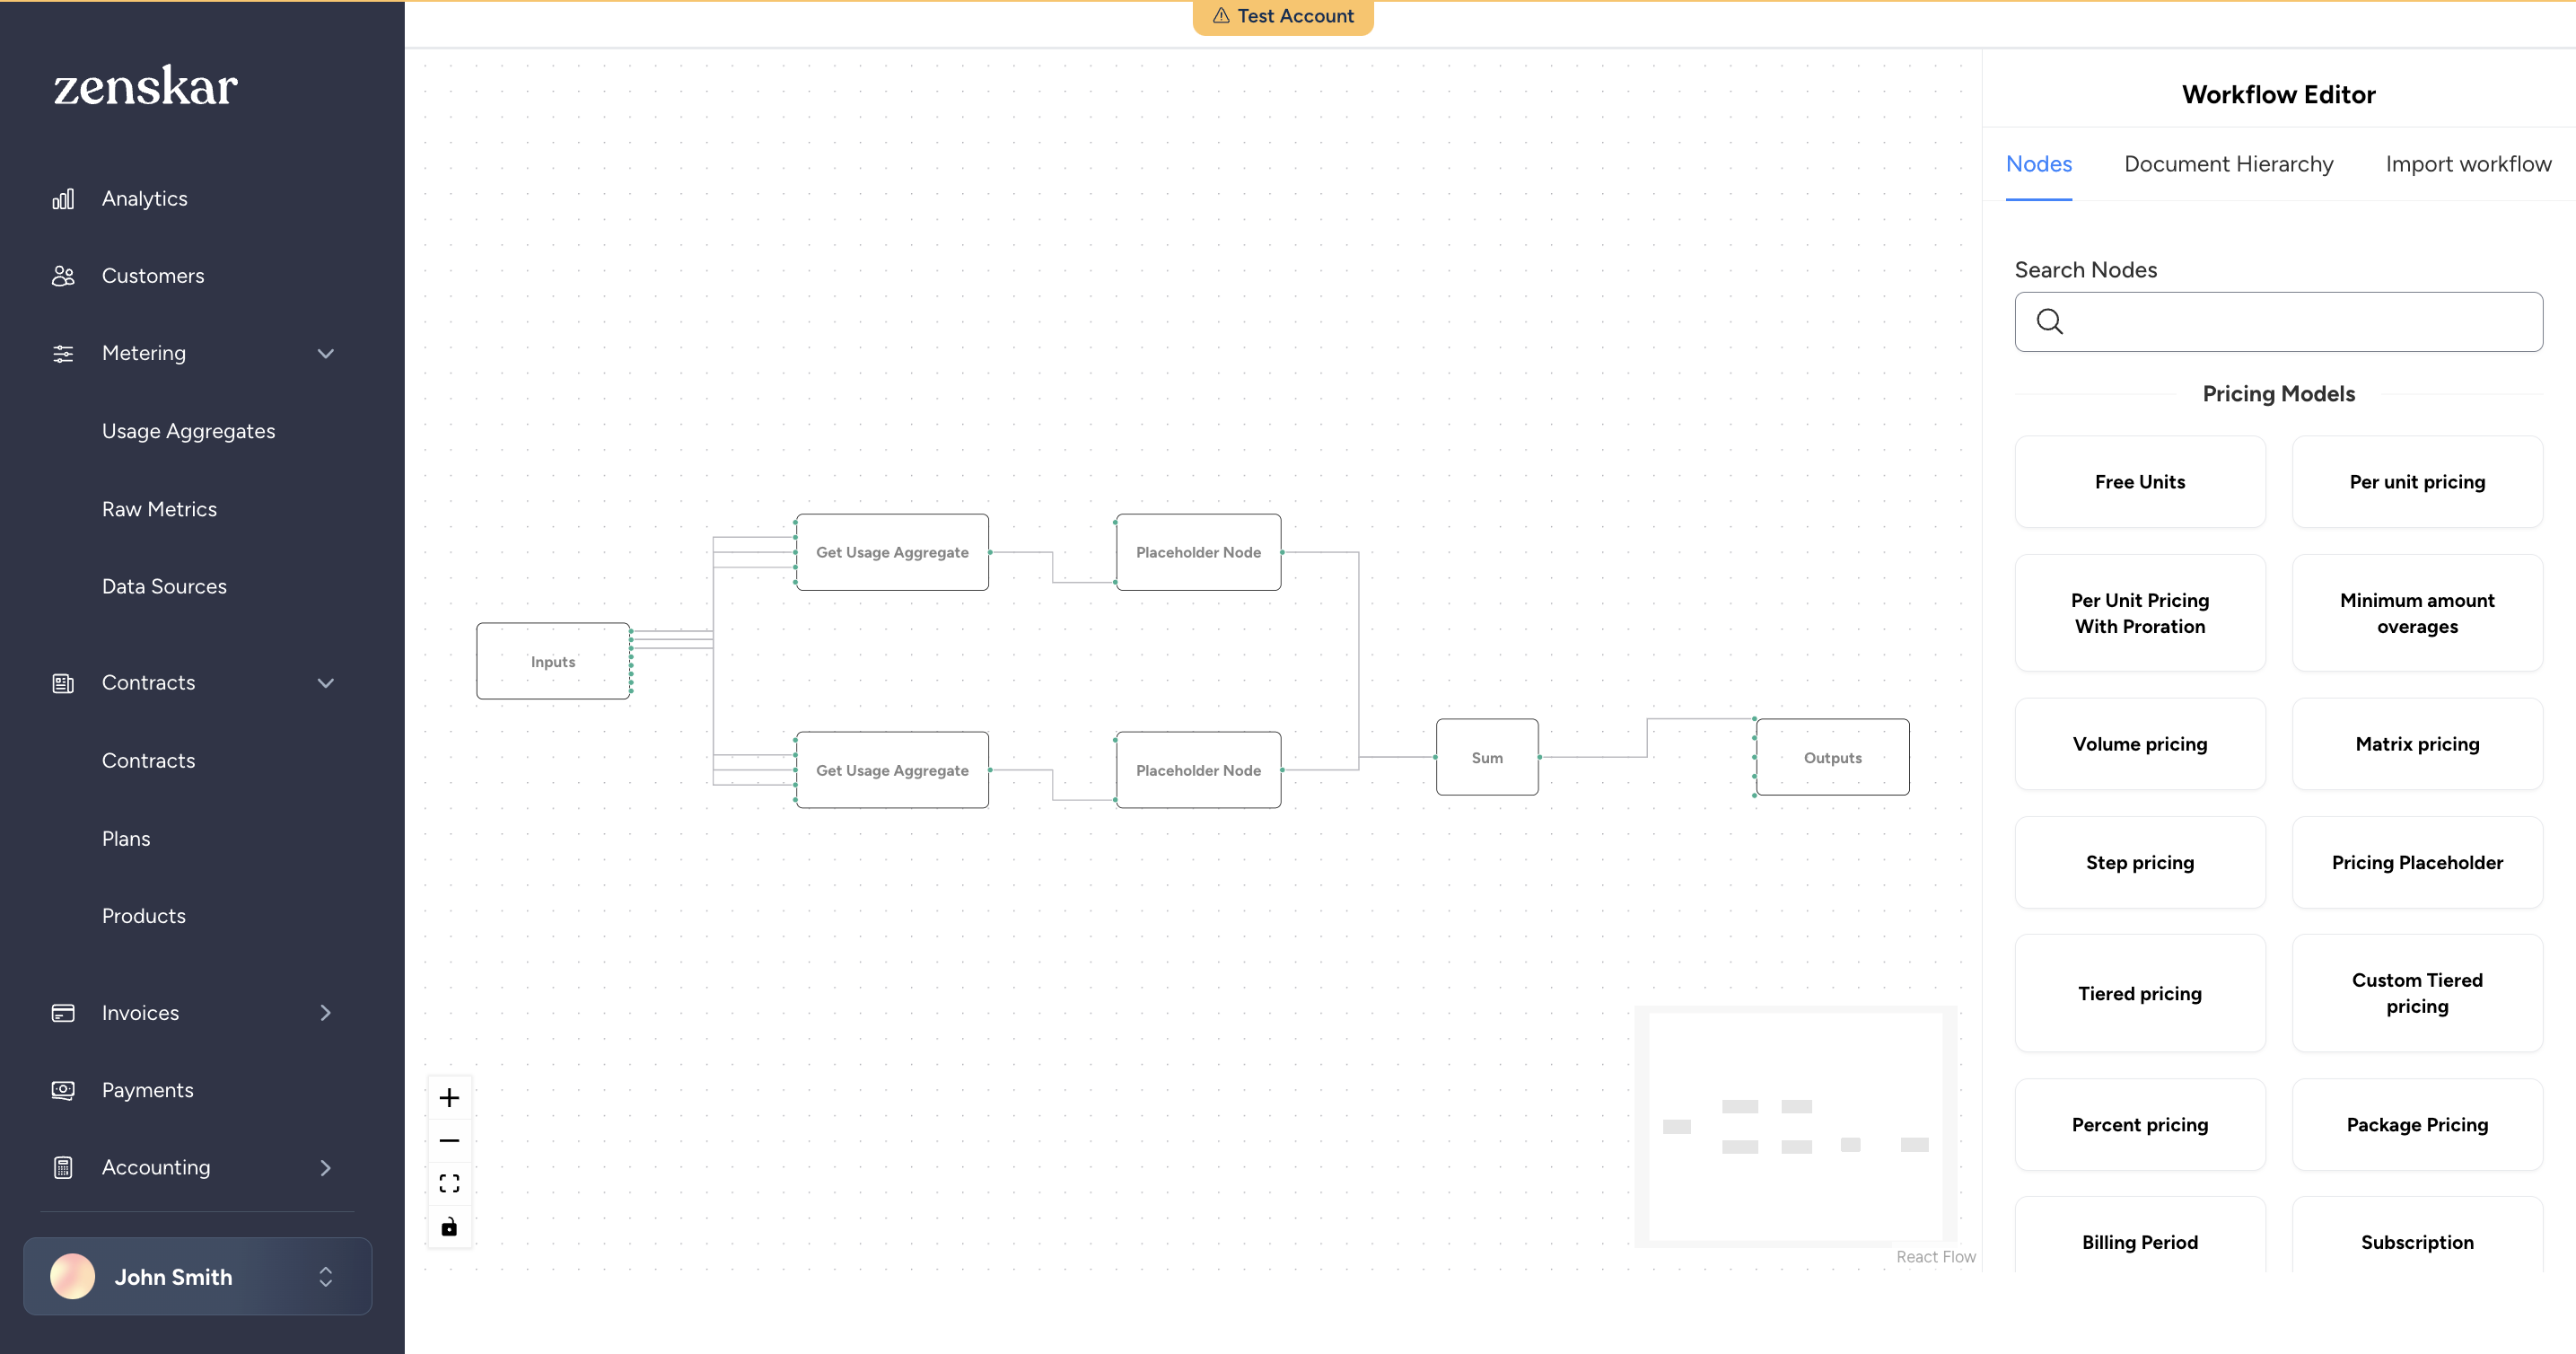2576x1354 pixels.
Task: Open the Import workflow tab
Action: point(2467,163)
